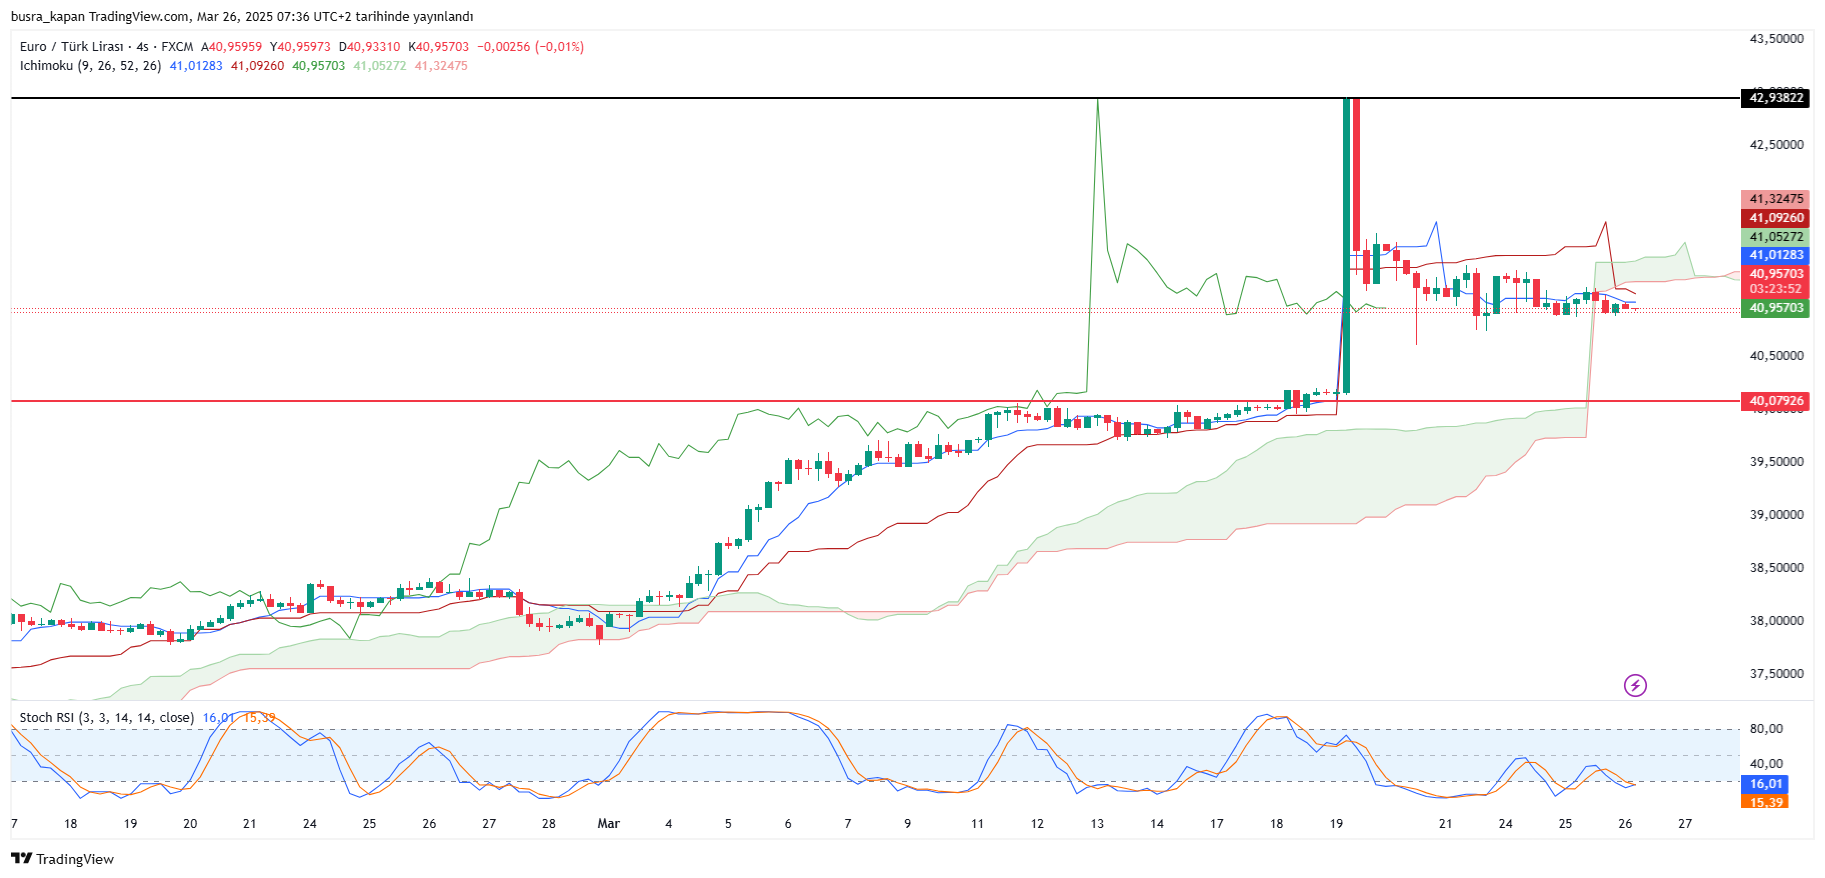Click the black 42,93822 price label
The height and width of the screenshot is (878, 1825).
[1776, 98]
